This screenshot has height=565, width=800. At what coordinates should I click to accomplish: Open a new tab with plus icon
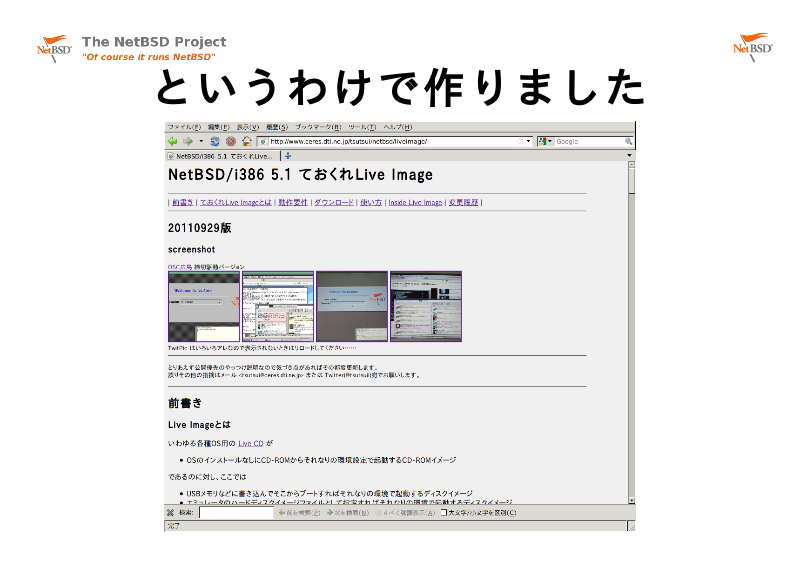pyautogui.click(x=288, y=156)
